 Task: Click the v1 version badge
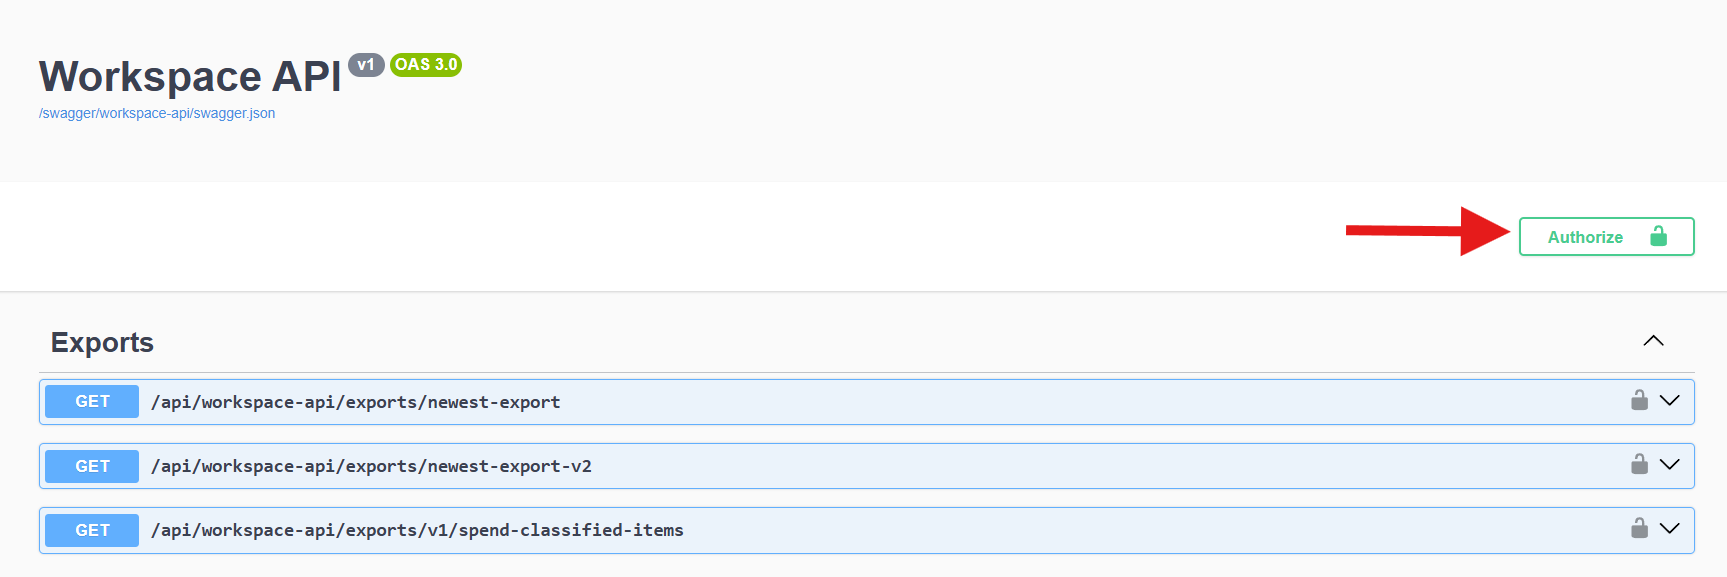click(366, 63)
